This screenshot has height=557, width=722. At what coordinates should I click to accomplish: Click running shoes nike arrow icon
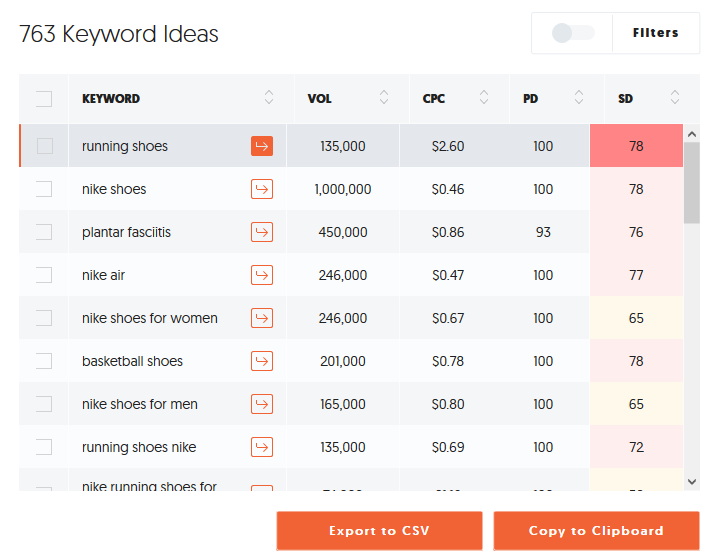tap(261, 448)
